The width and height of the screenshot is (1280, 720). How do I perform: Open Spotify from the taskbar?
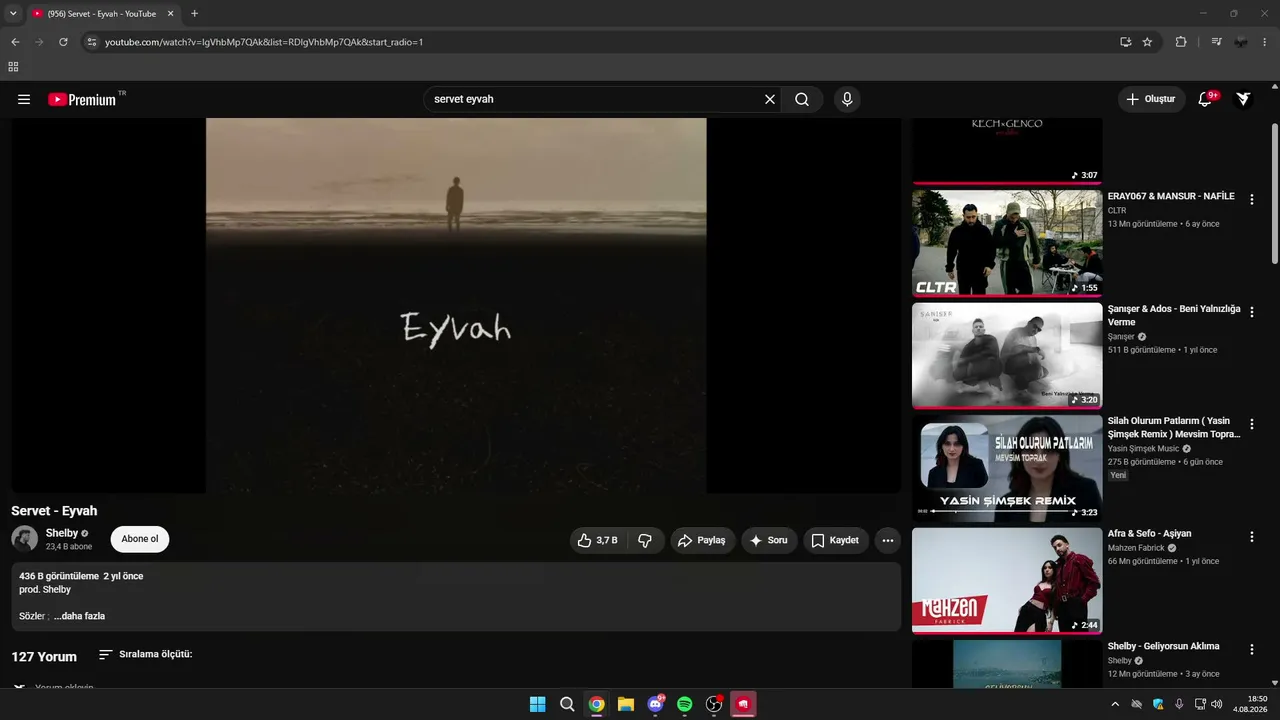pyautogui.click(x=685, y=704)
